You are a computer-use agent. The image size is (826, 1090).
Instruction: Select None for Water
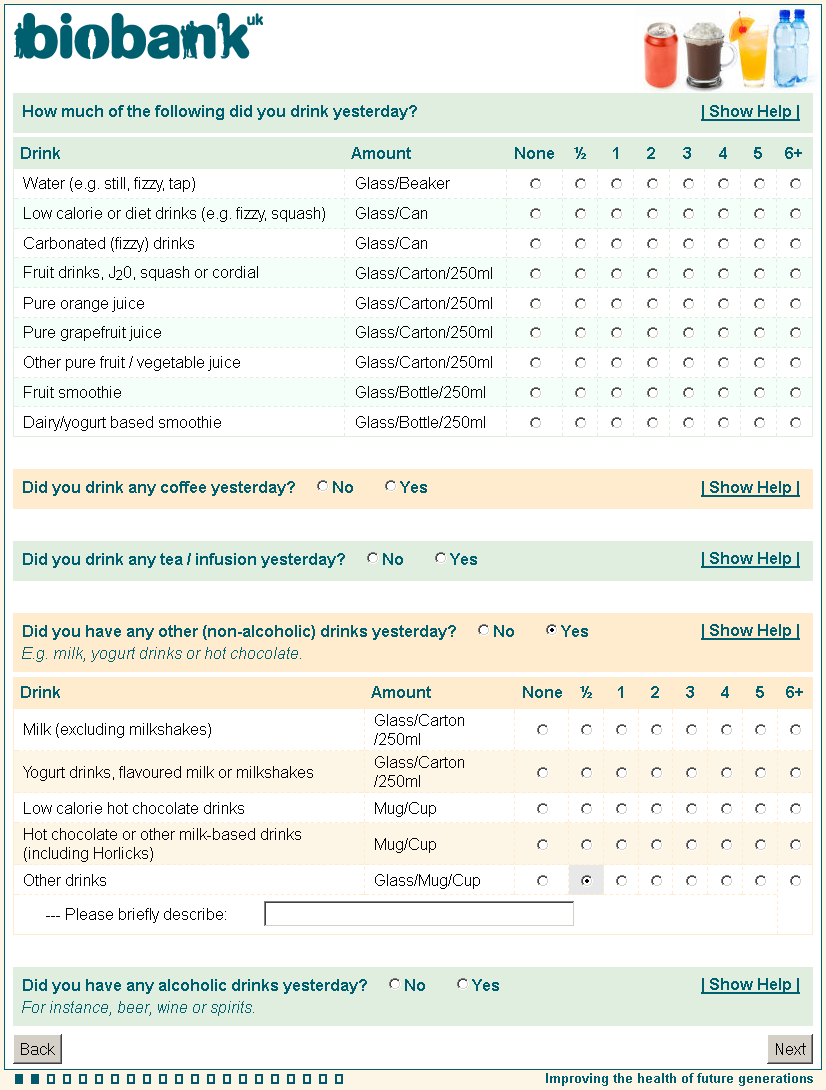[x=536, y=184]
